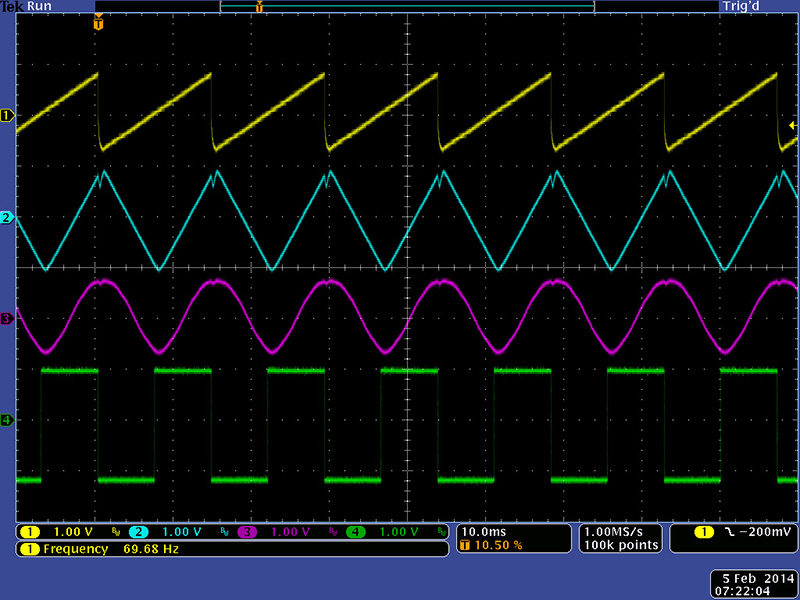Select the green channel 4 ground marker
Image resolution: width=800 pixels, height=600 pixels.
(x=7, y=420)
